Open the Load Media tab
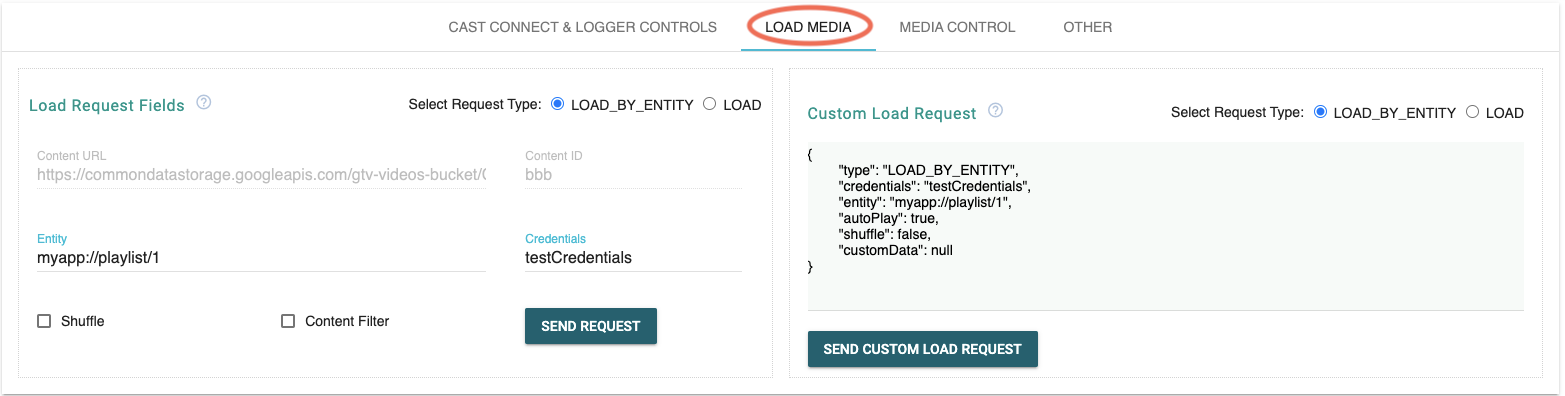The image size is (1565, 396). pos(809,27)
